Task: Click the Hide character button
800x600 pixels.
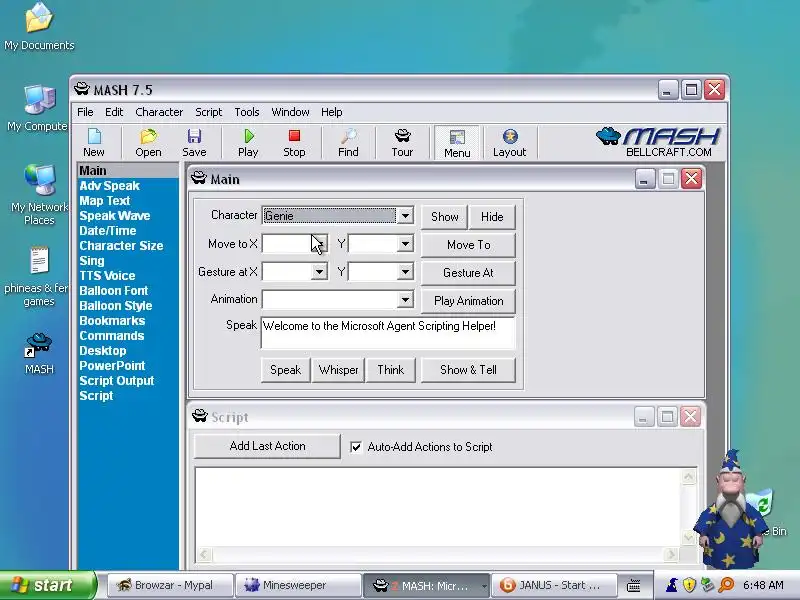Action: [x=492, y=217]
